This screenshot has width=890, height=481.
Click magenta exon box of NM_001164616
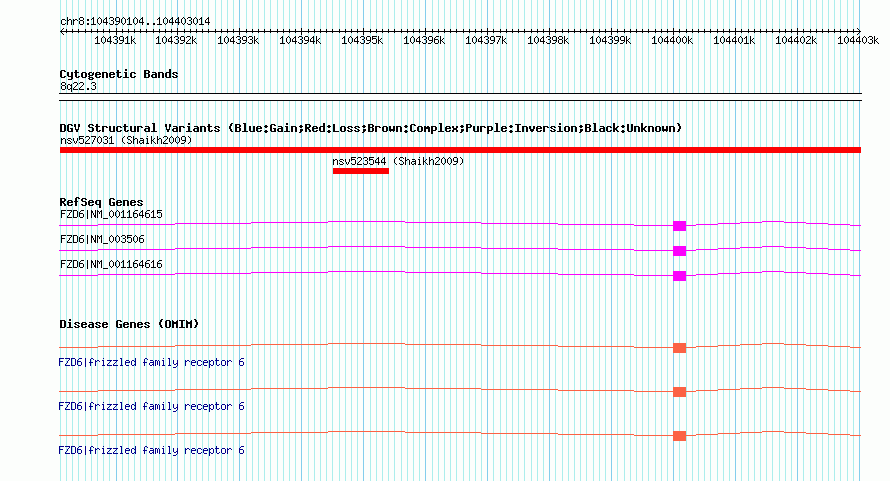click(679, 276)
